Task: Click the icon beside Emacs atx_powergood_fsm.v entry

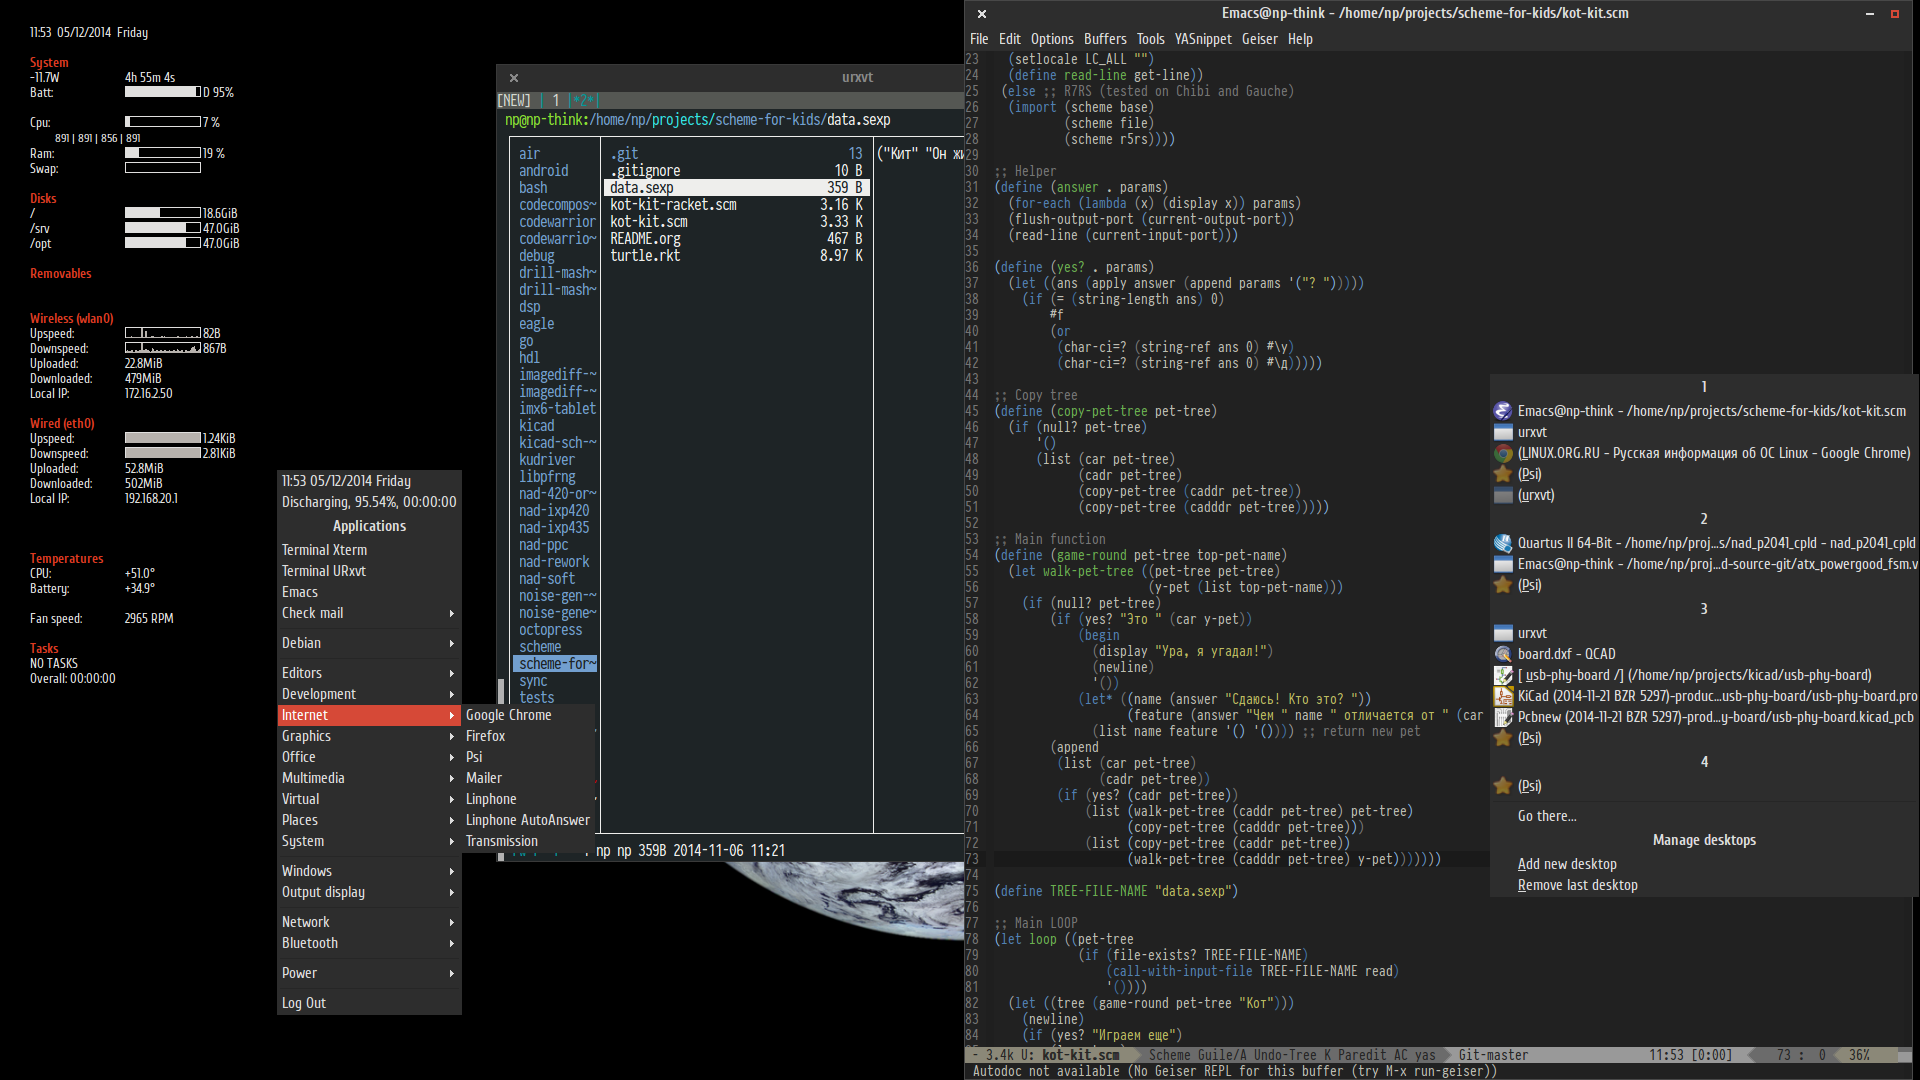Action: 1502,564
